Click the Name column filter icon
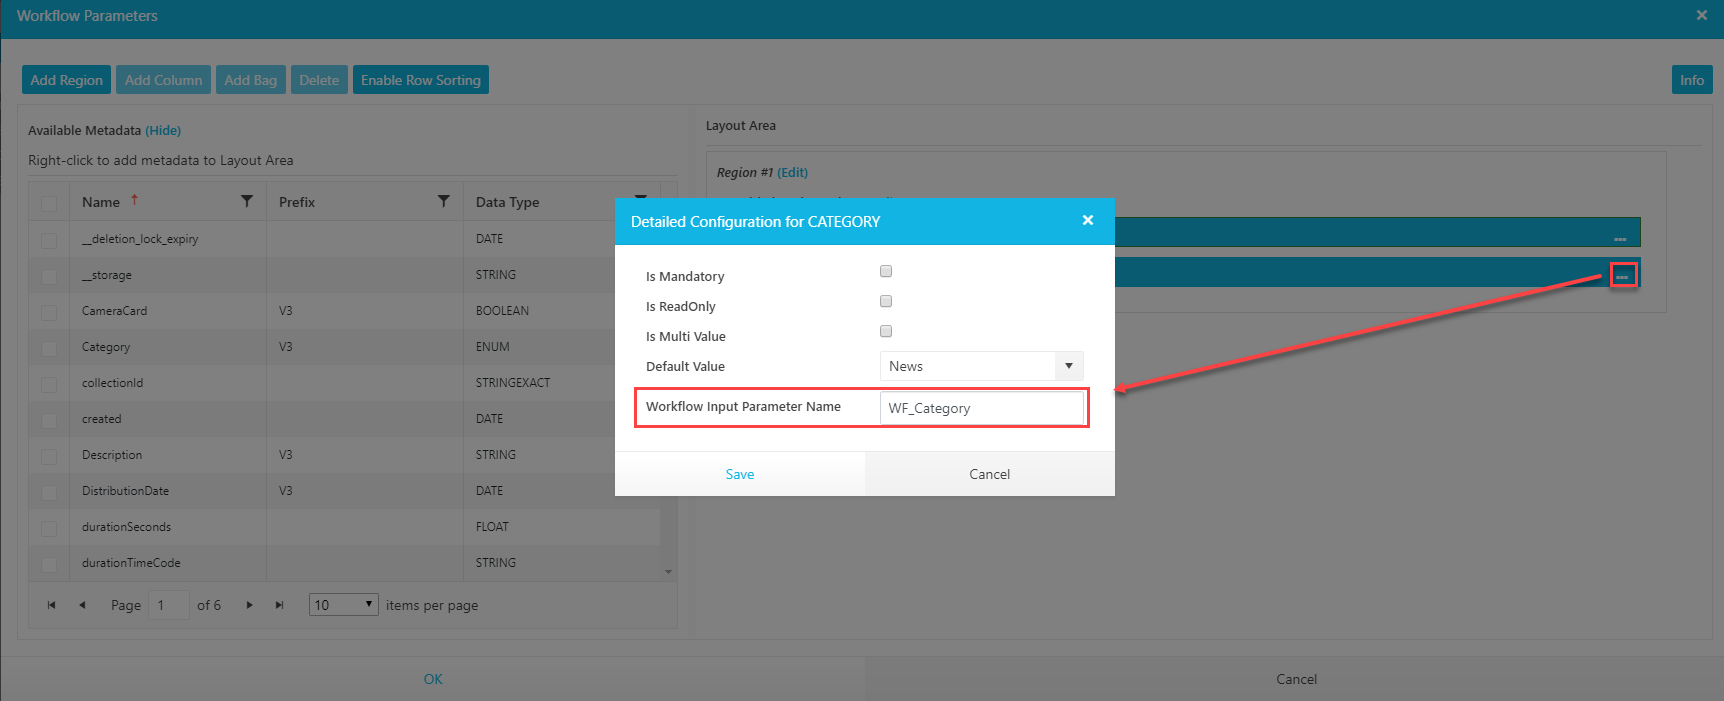Viewport: 1724px width, 701px height. tap(247, 202)
